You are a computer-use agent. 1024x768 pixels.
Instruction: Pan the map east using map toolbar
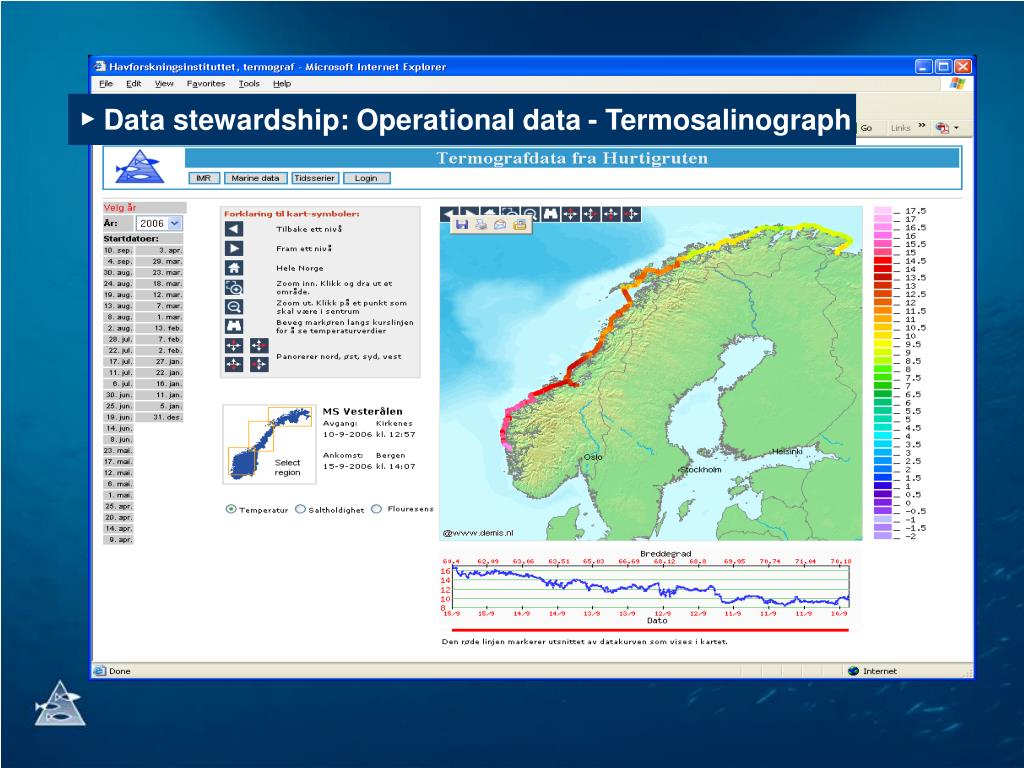click(591, 214)
